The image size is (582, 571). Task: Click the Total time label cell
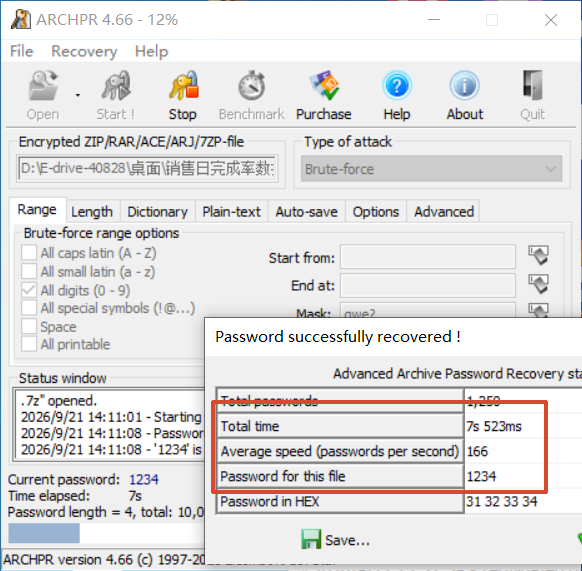(x=340, y=426)
